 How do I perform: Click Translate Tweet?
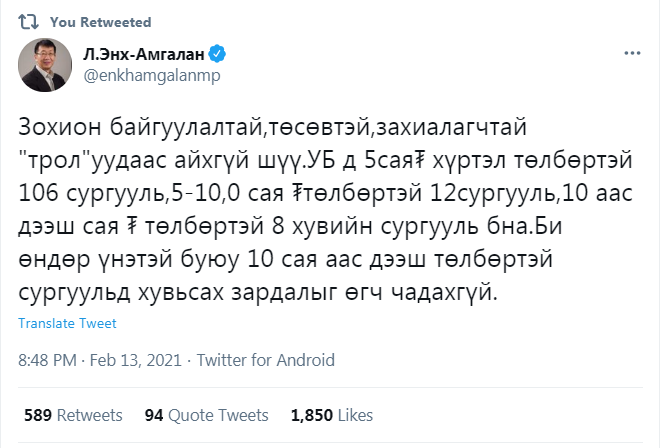[67, 323]
